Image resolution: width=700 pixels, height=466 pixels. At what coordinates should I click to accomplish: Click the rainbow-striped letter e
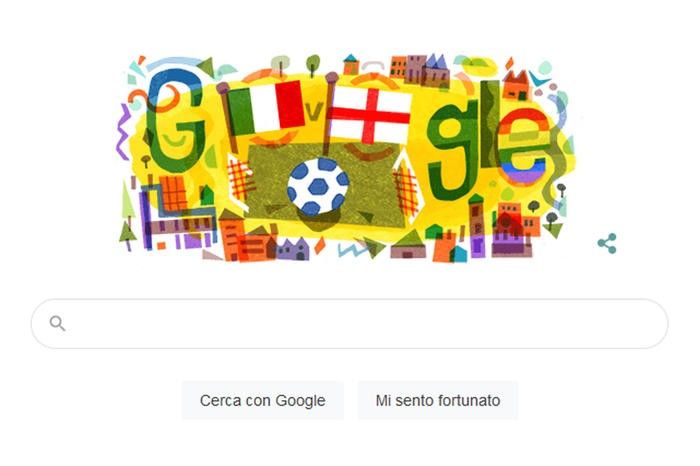pyautogui.click(x=523, y=146)
